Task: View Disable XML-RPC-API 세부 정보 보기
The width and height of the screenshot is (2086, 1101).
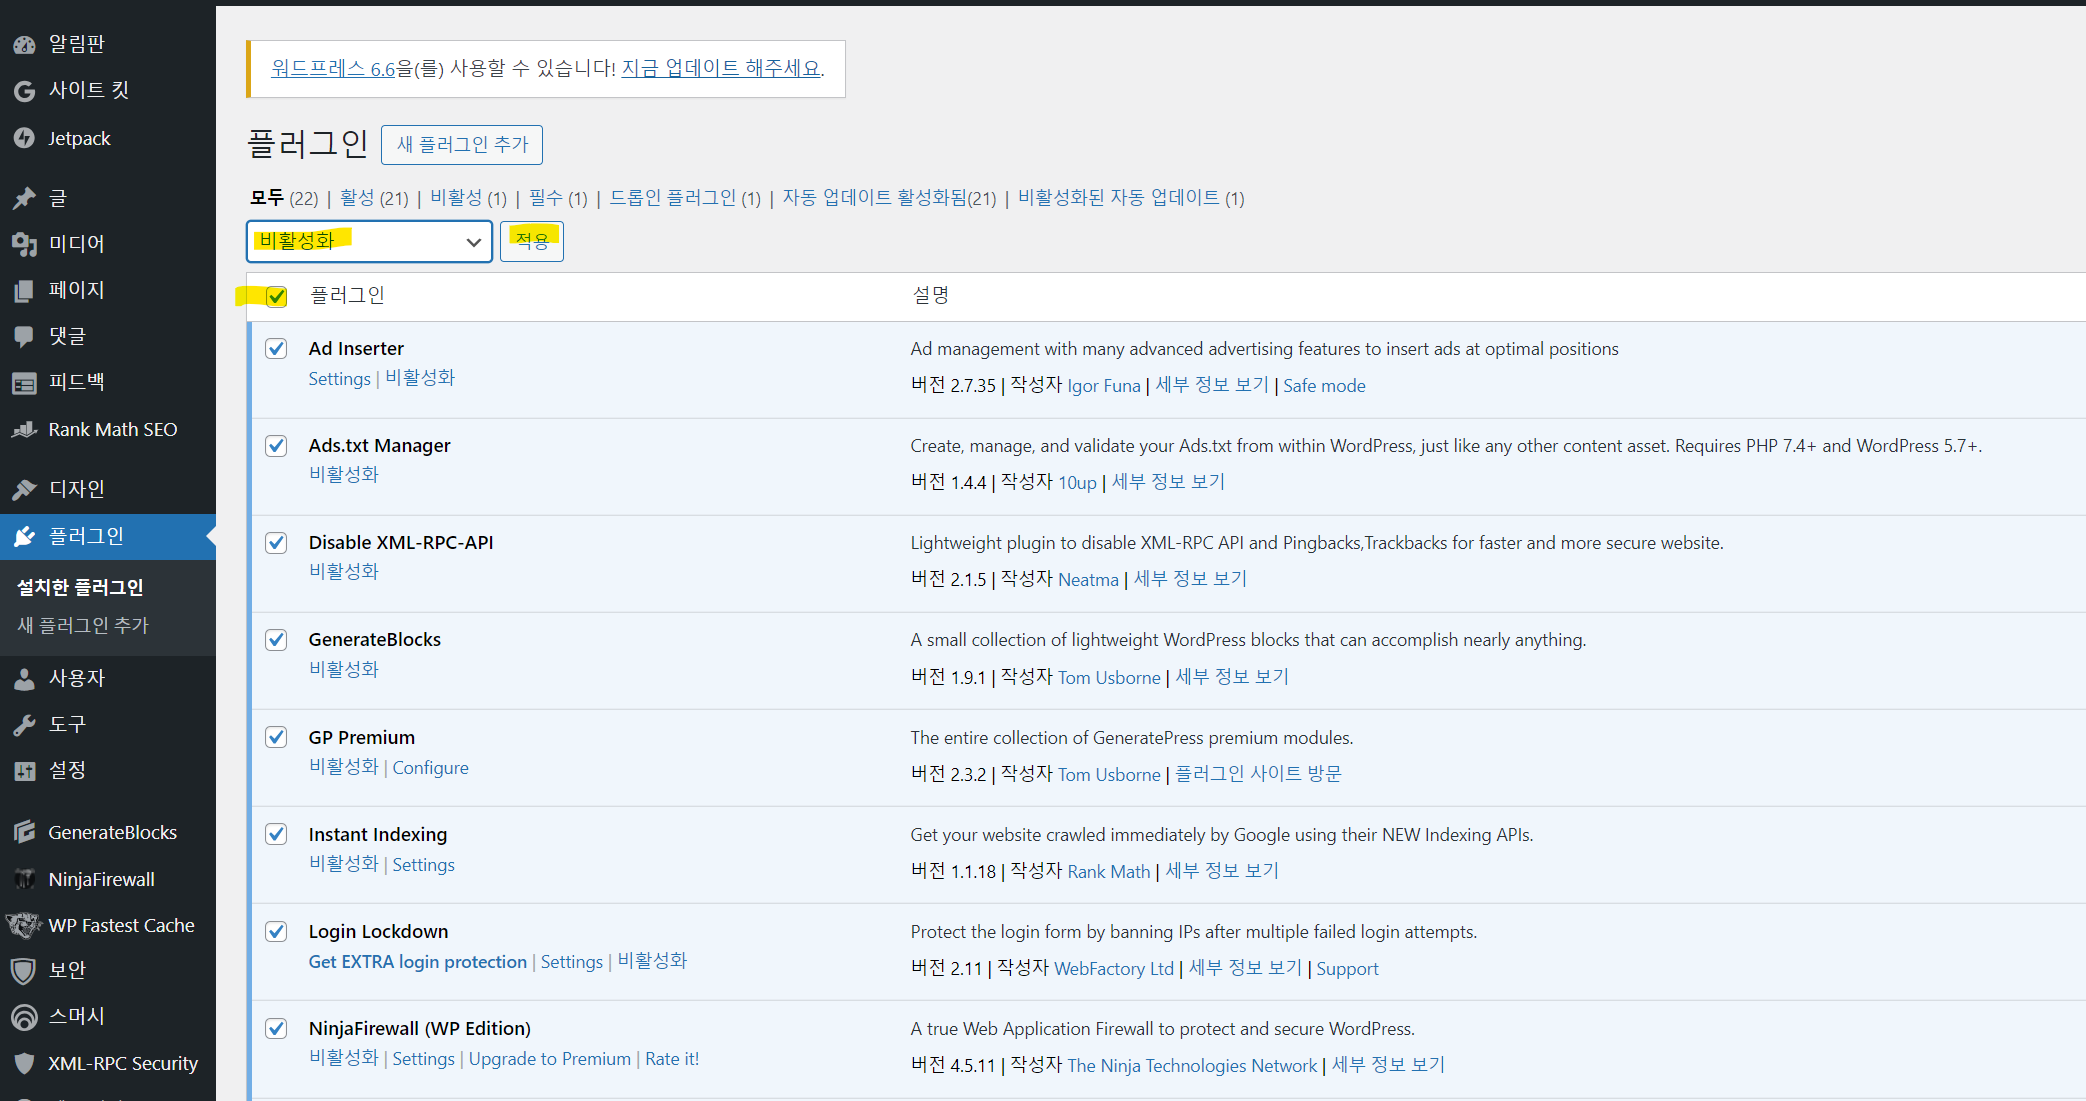Action: pyautogui.click(x=1190, y=579)
